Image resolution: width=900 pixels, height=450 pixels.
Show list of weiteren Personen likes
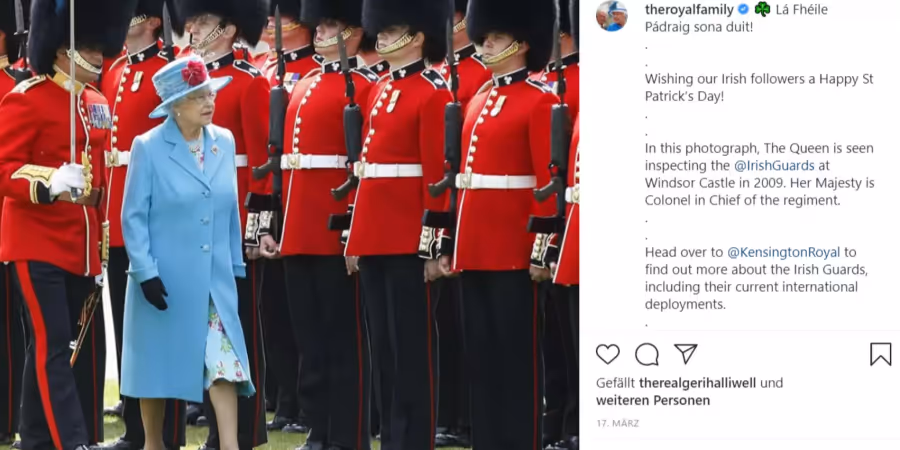pyautogui.click(x=653, y=400)
